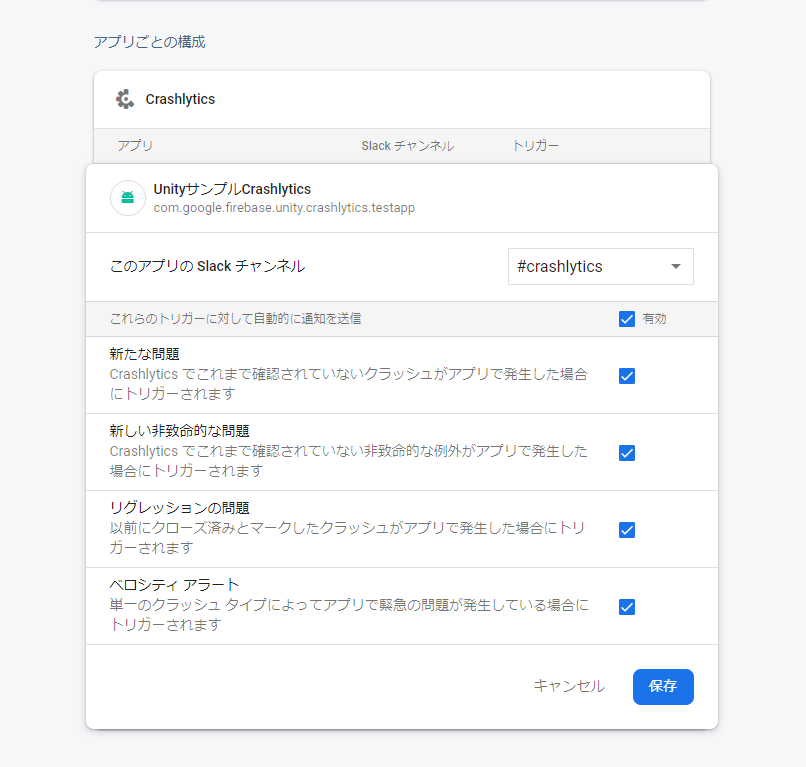
Task: Uncheck the 有効 checkbox
Action: coord(627,319)
